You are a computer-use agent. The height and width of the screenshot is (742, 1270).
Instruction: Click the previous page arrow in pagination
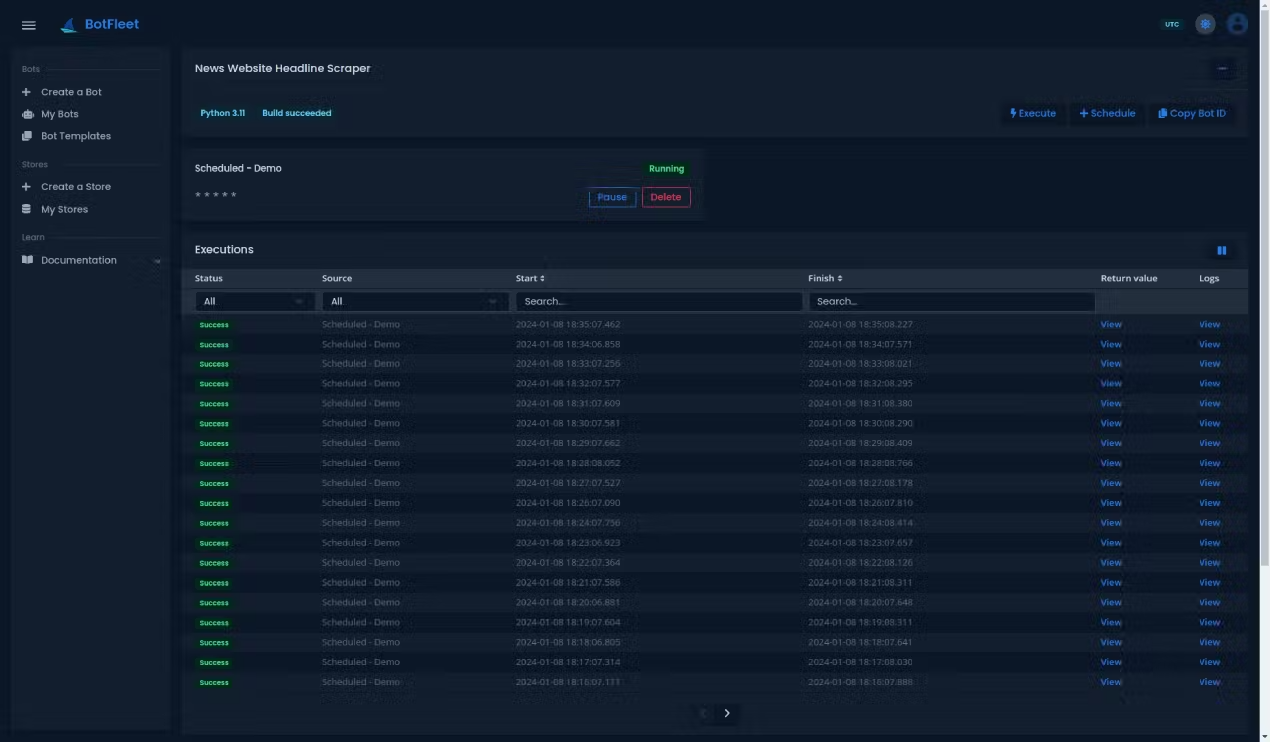pos(702,713)
